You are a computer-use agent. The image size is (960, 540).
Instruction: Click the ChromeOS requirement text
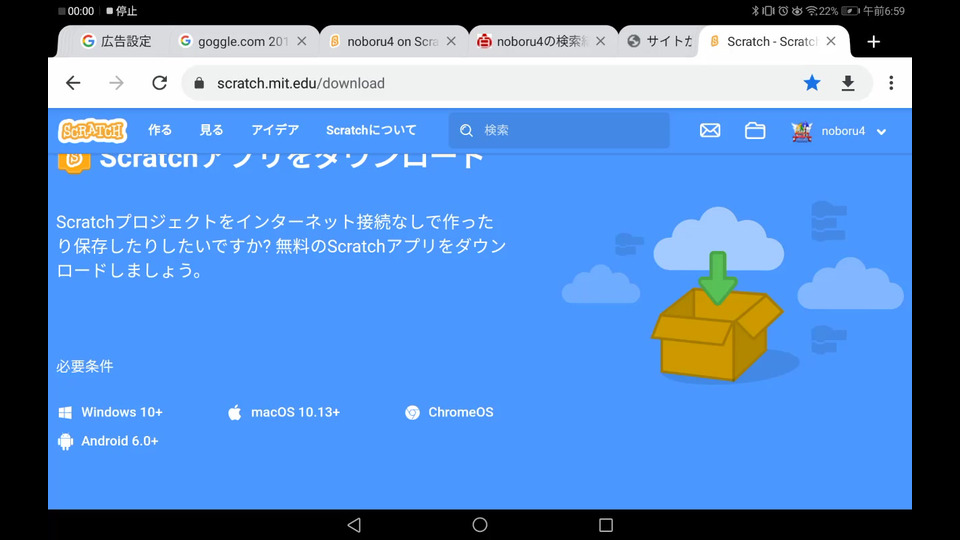[x=460, y=412]
